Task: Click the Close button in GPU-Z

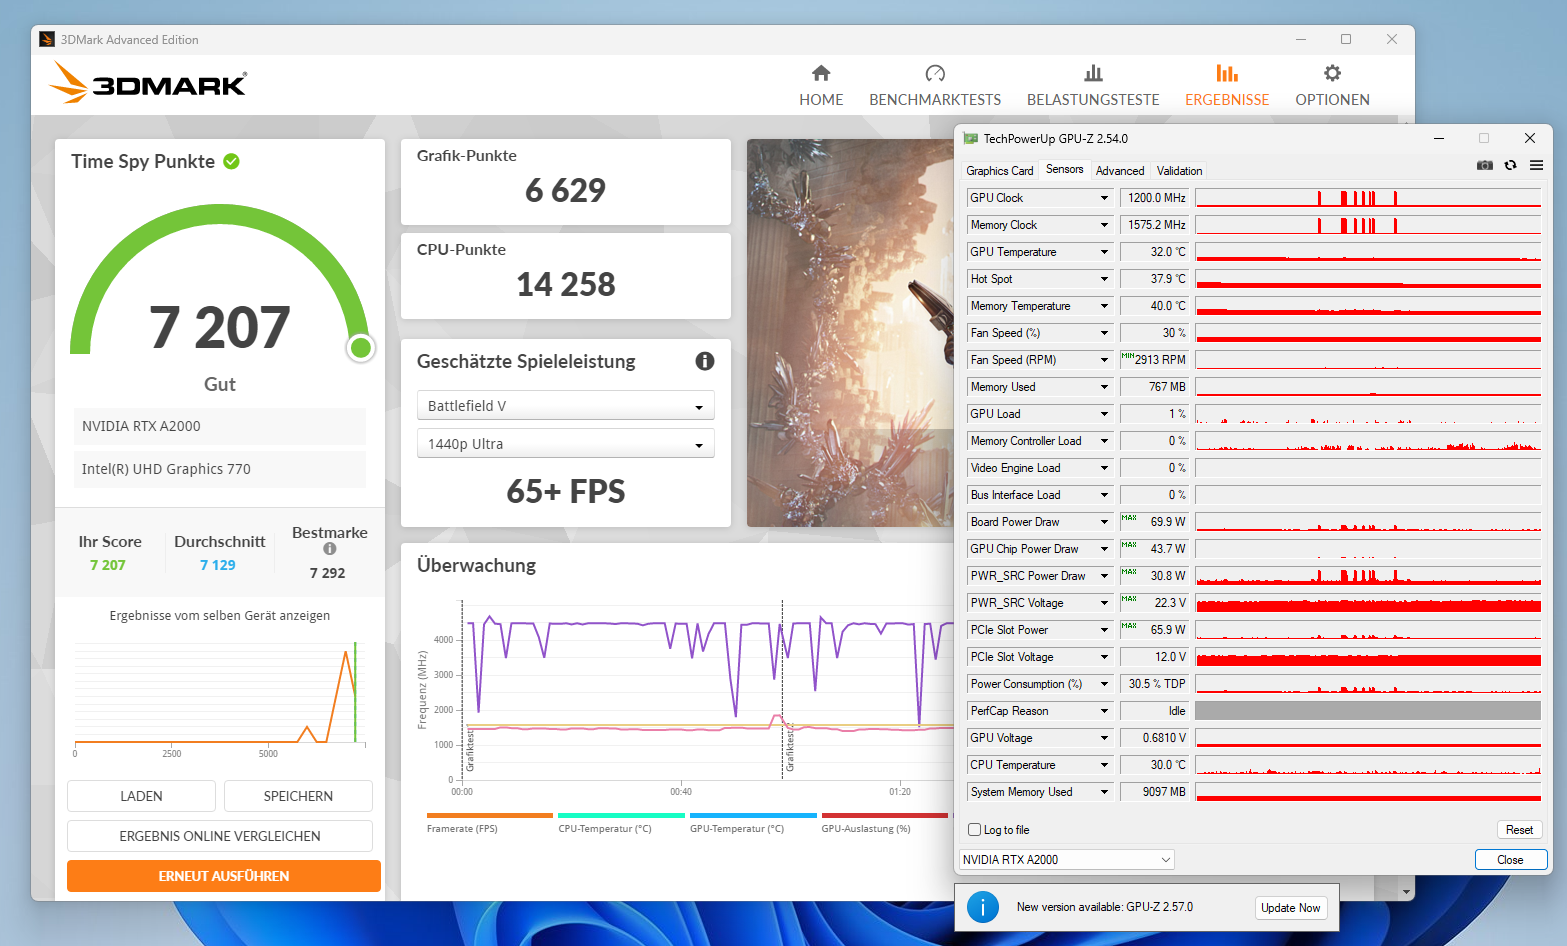Action: coord(1510,859)
